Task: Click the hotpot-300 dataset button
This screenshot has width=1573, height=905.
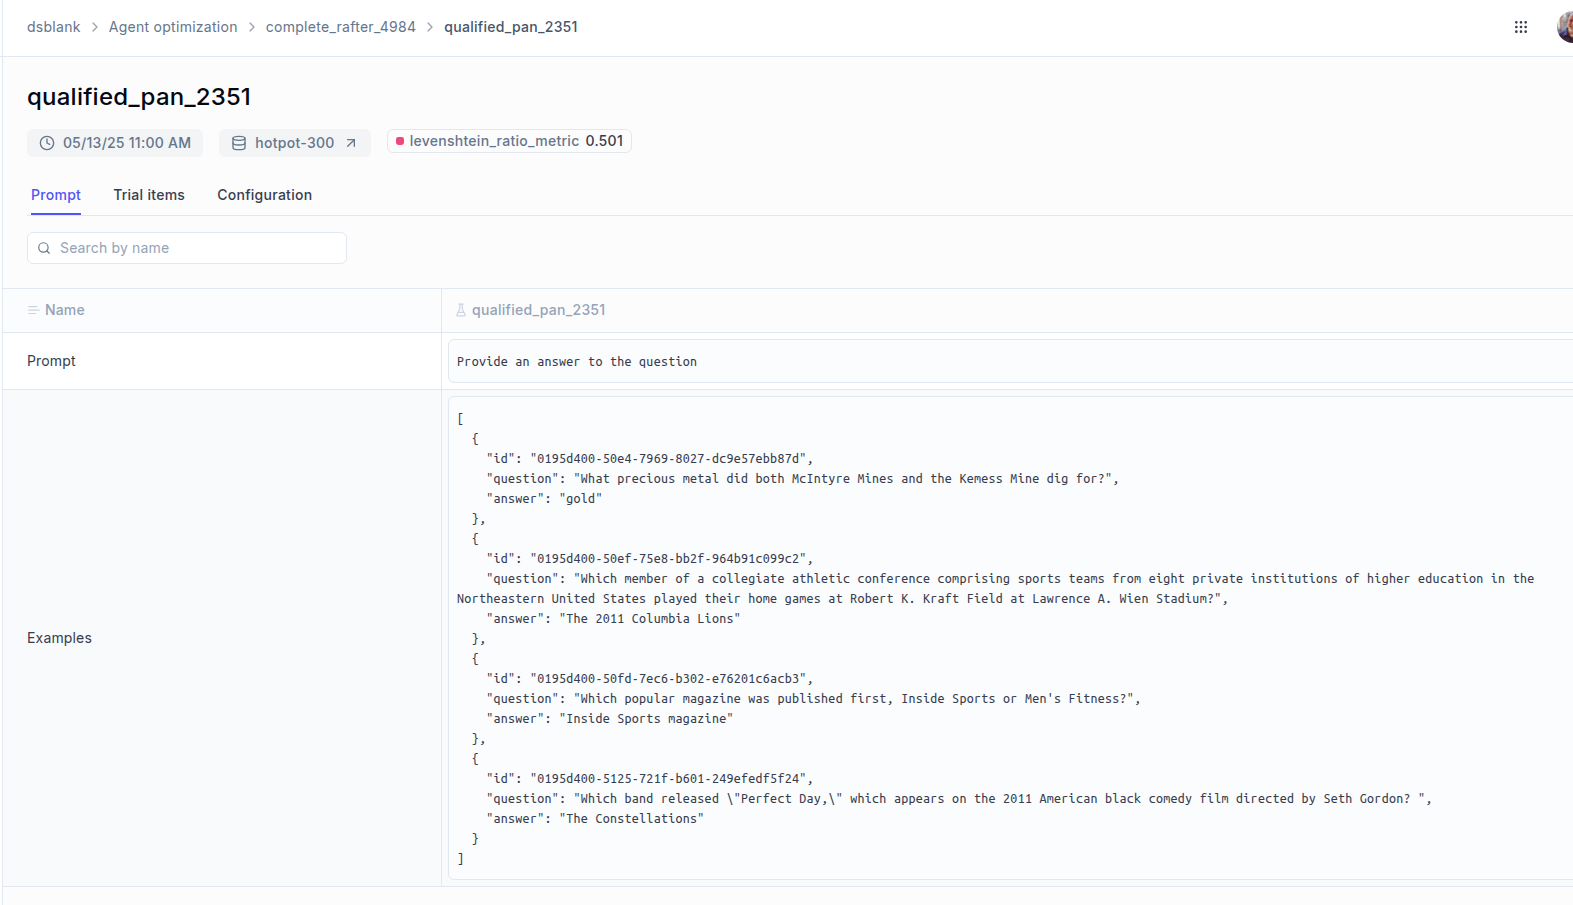Action: [x=295, y=143]
